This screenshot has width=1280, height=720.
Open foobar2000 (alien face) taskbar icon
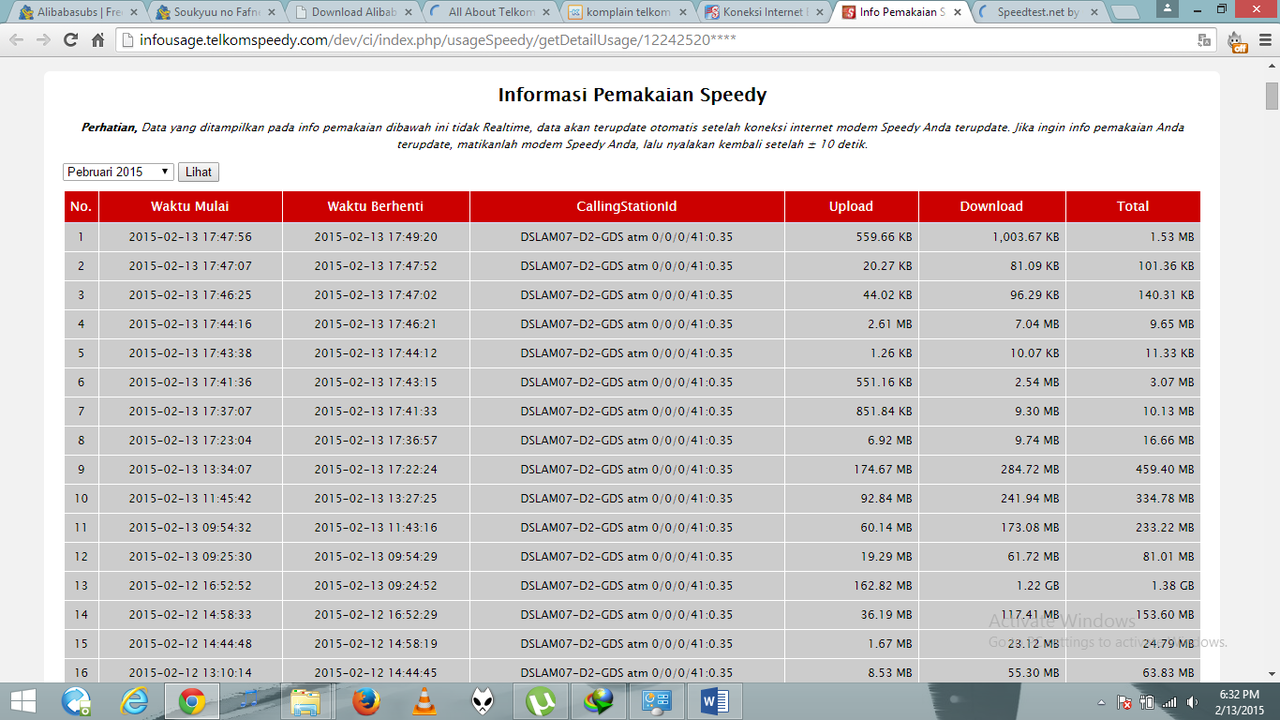pyautogui.click(x=482, y=702)
